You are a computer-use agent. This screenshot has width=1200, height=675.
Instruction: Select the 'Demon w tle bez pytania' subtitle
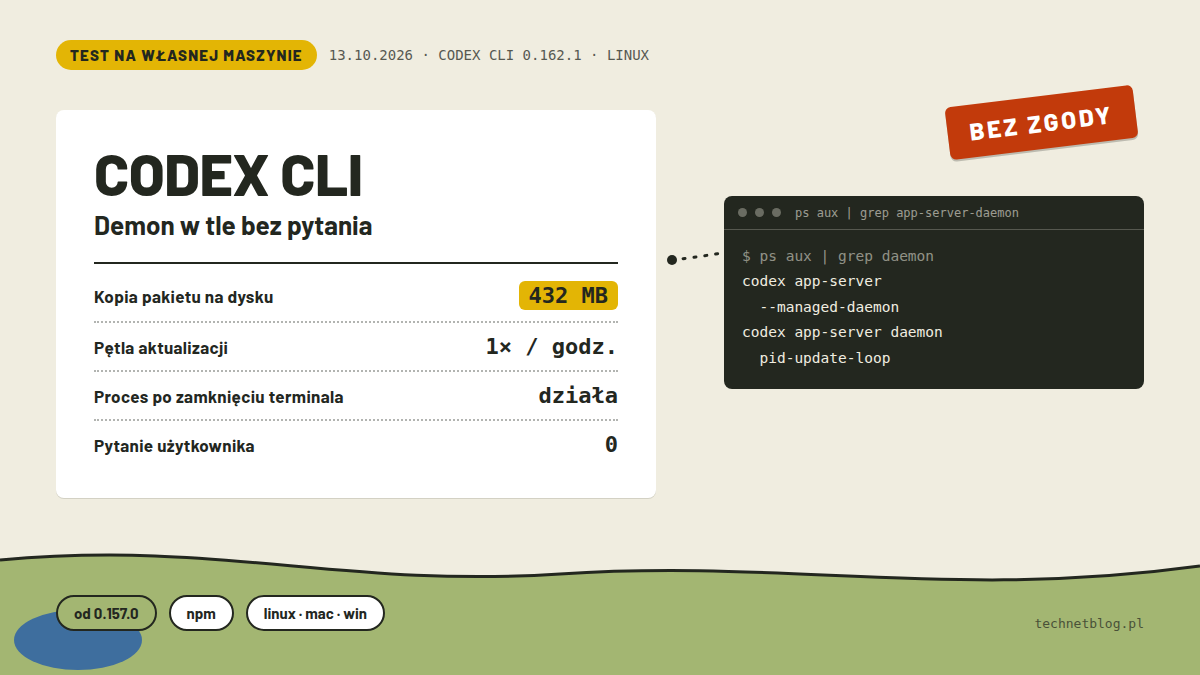click(x=233, y=226)
